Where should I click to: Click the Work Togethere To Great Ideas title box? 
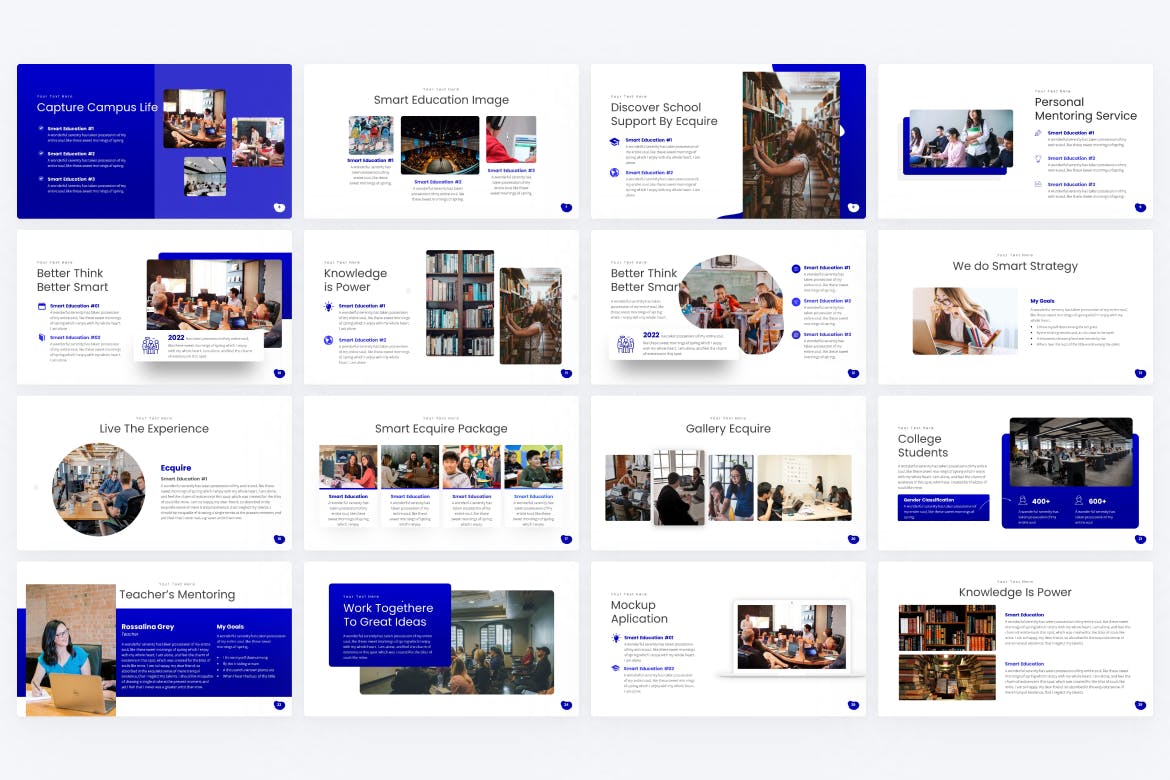tap(389, 624)
